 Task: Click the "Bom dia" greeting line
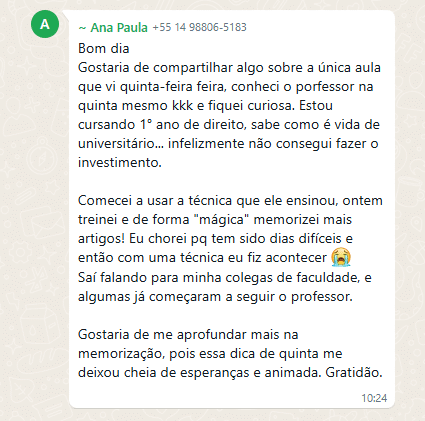point(104,49)
